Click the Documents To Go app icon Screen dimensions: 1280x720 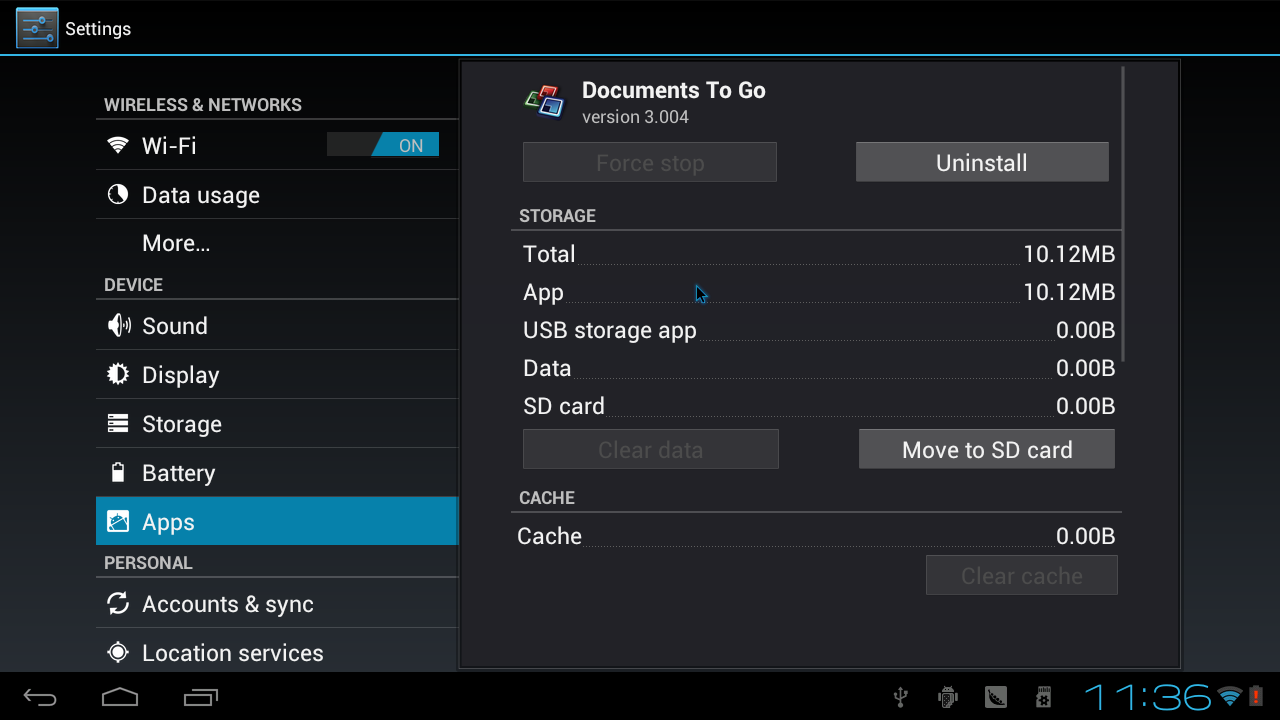(545, 101)
